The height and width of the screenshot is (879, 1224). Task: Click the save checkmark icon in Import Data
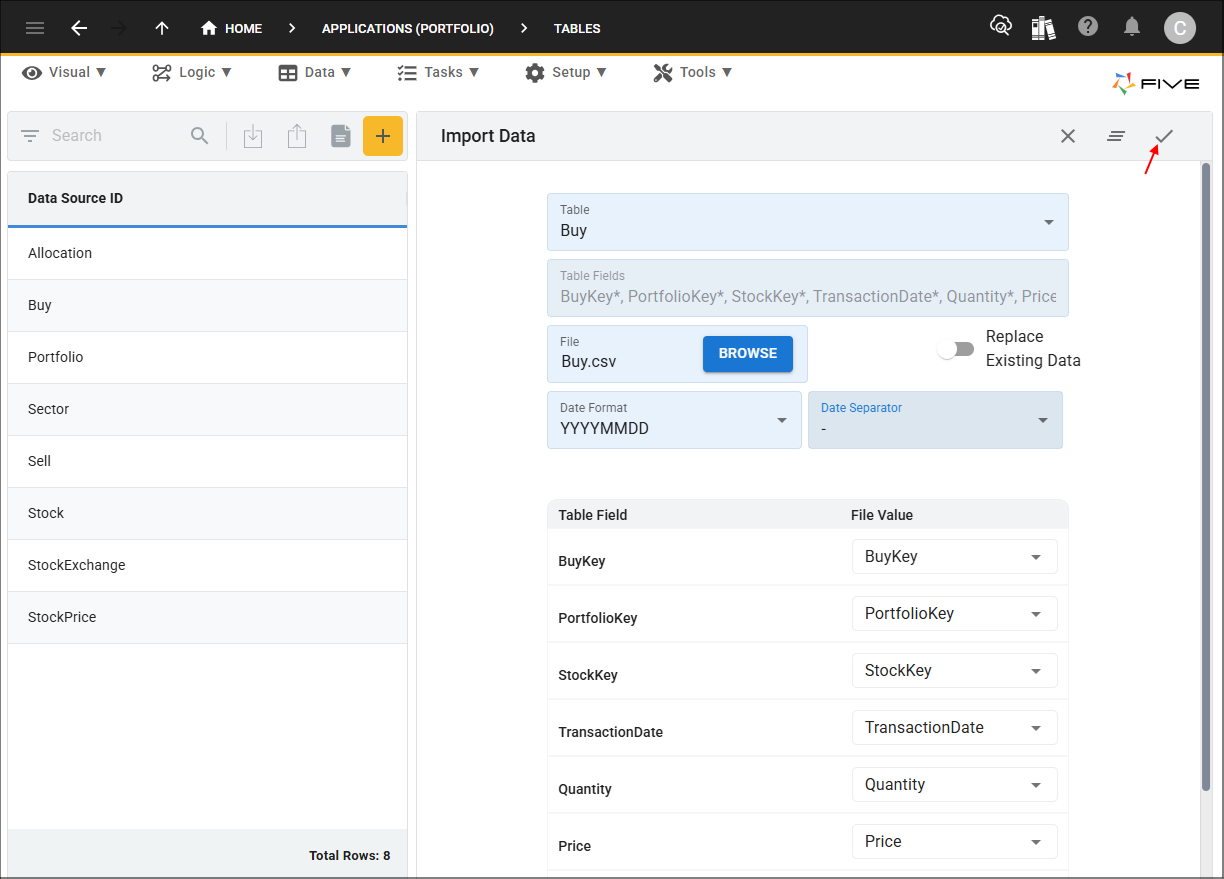coord(1164,136)
